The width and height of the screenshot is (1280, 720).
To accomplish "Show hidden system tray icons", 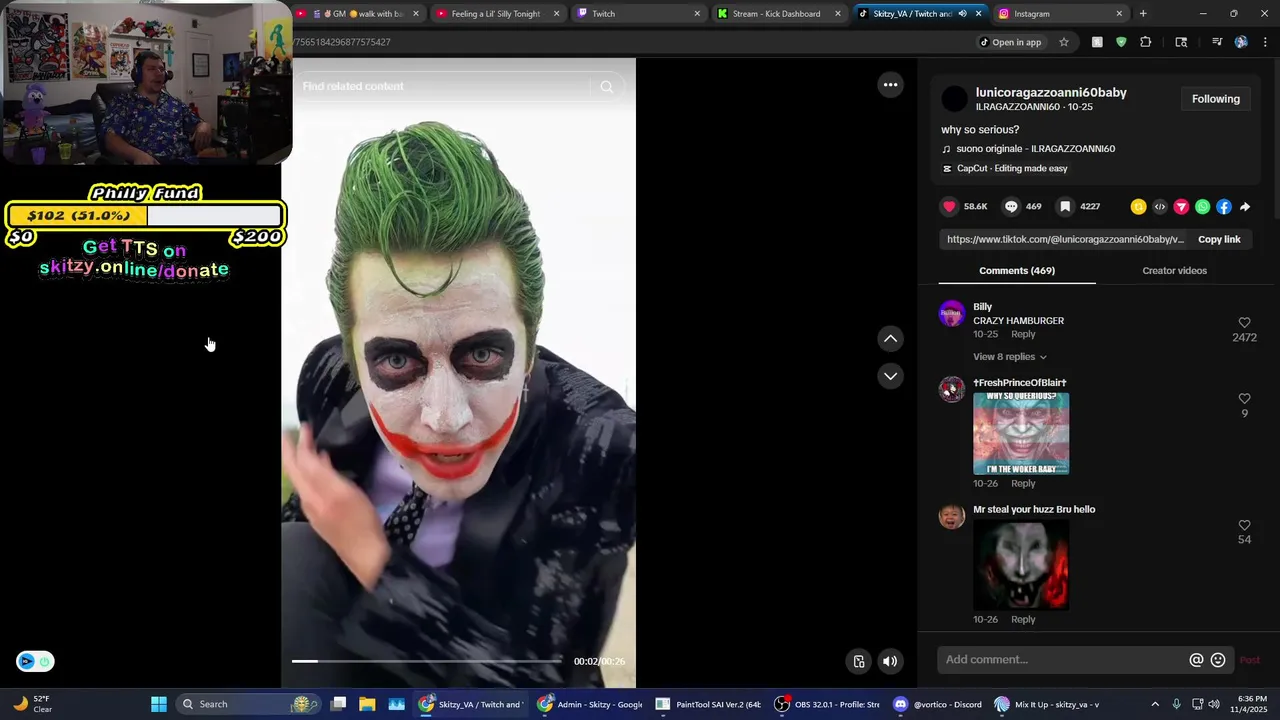I will pyautogui.click(x=1155, y=704).
